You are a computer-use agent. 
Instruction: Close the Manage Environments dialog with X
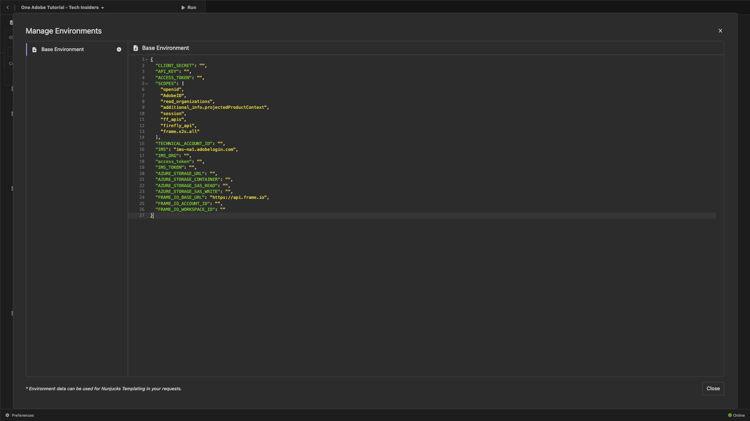[x=720, y=31]
